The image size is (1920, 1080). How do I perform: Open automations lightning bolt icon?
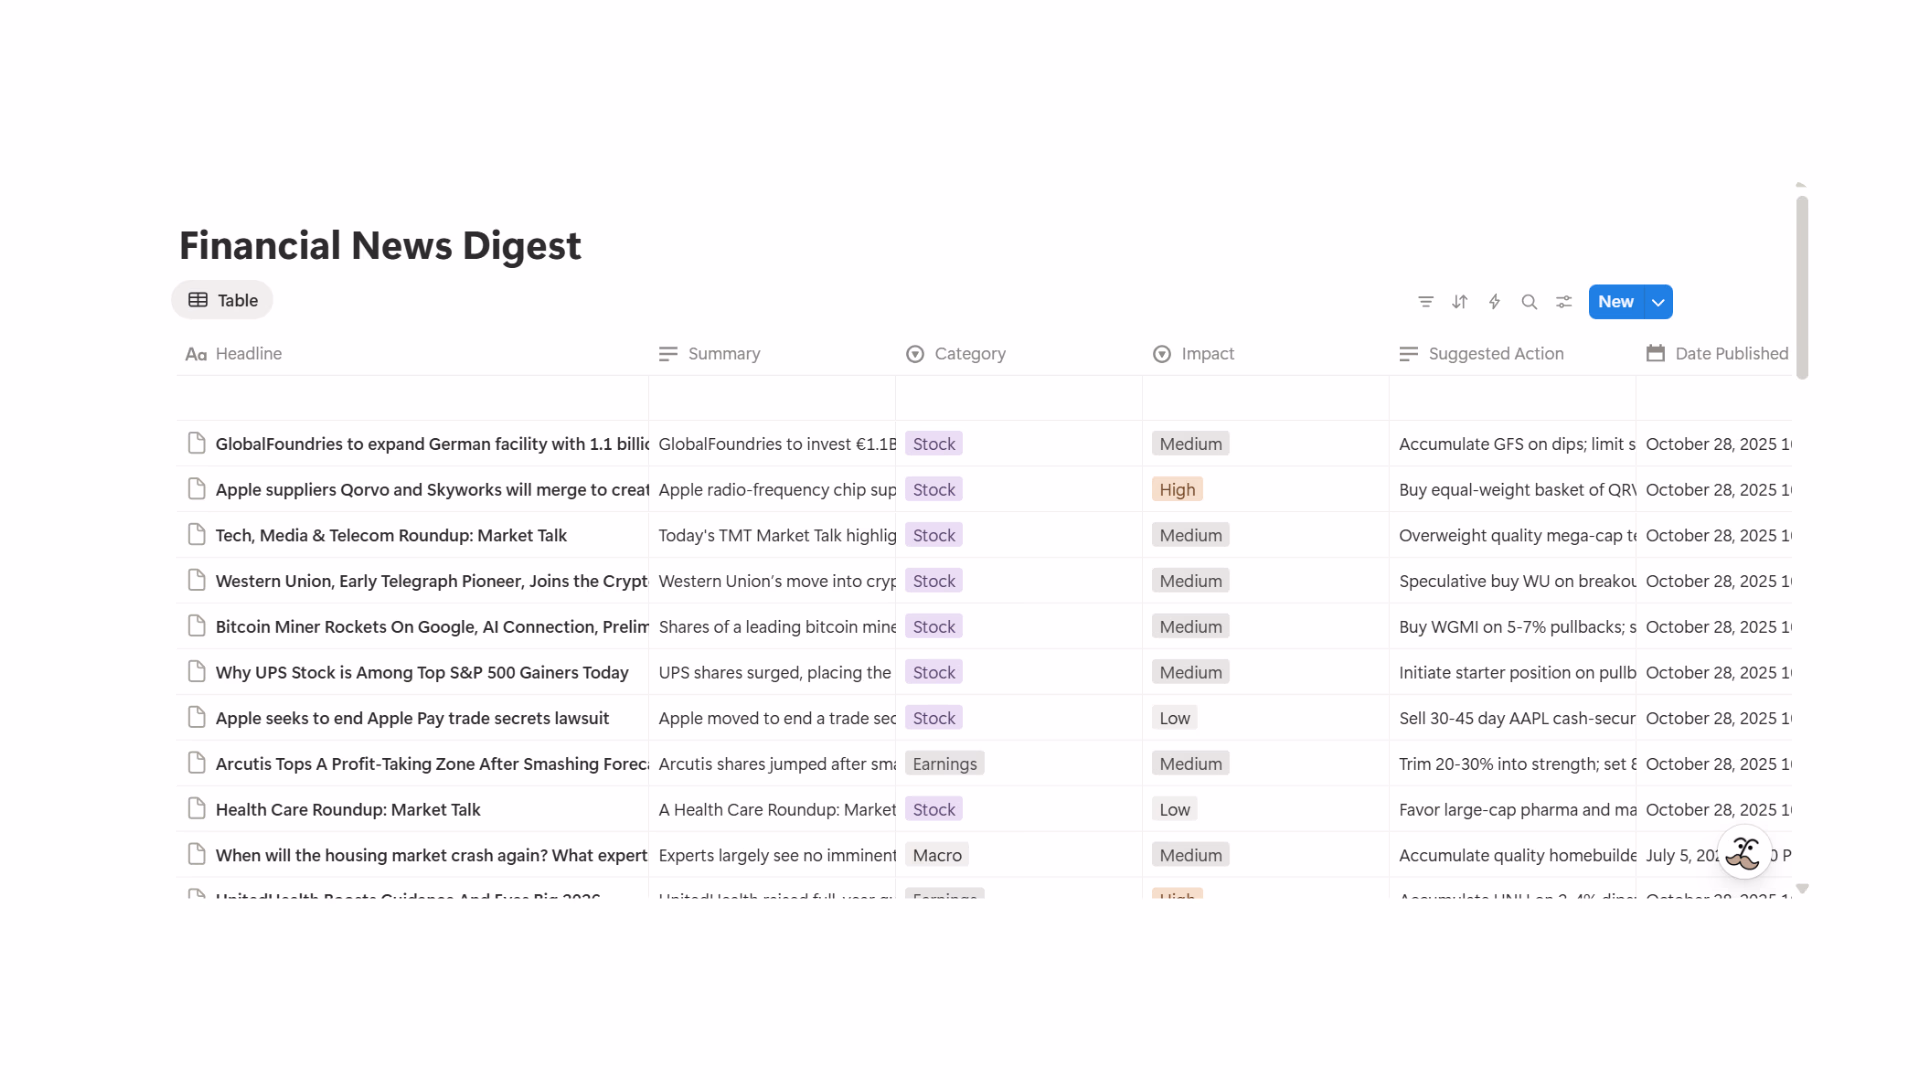(x=1494, y=302)
